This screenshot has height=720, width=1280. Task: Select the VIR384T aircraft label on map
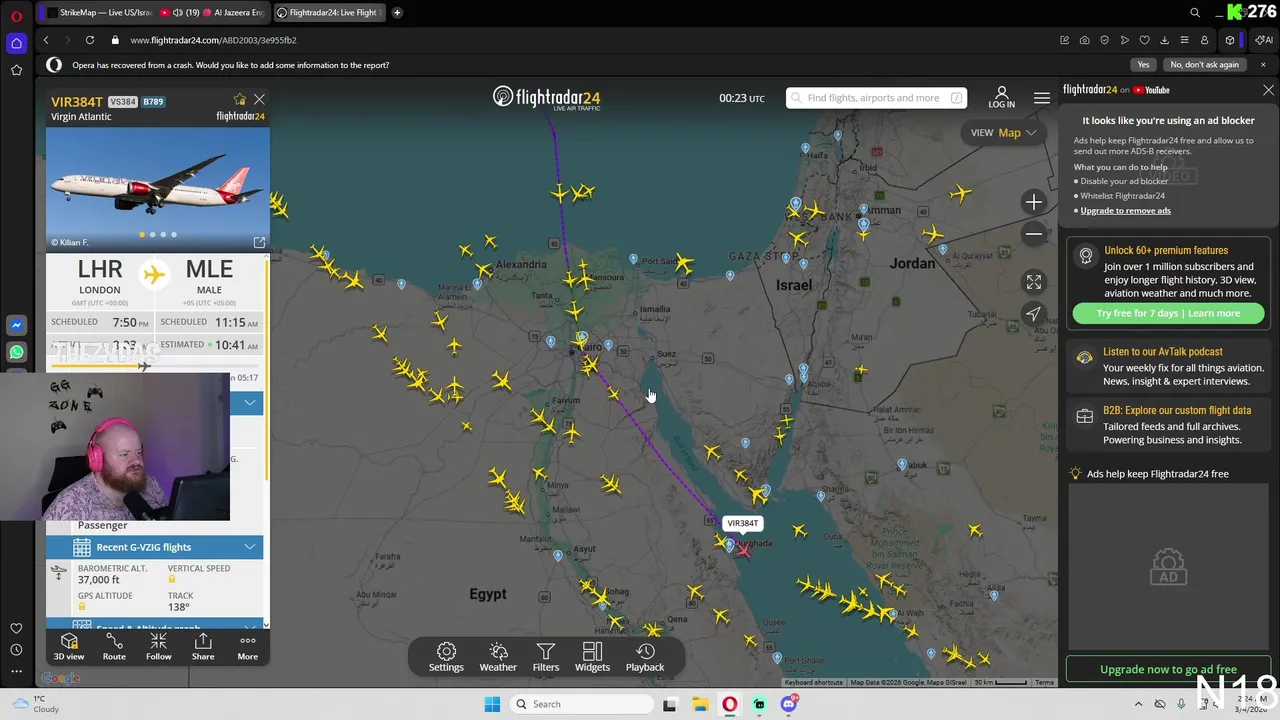pos(742,523)
